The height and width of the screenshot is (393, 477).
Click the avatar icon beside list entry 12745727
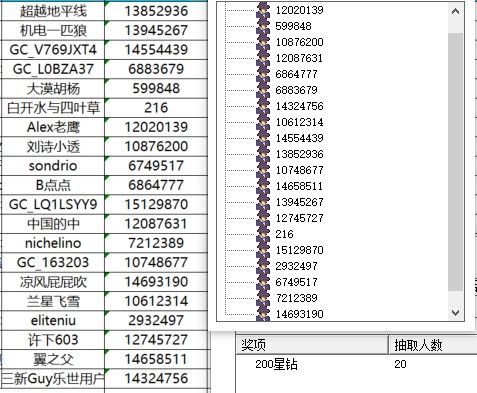(x=263, y=218)
